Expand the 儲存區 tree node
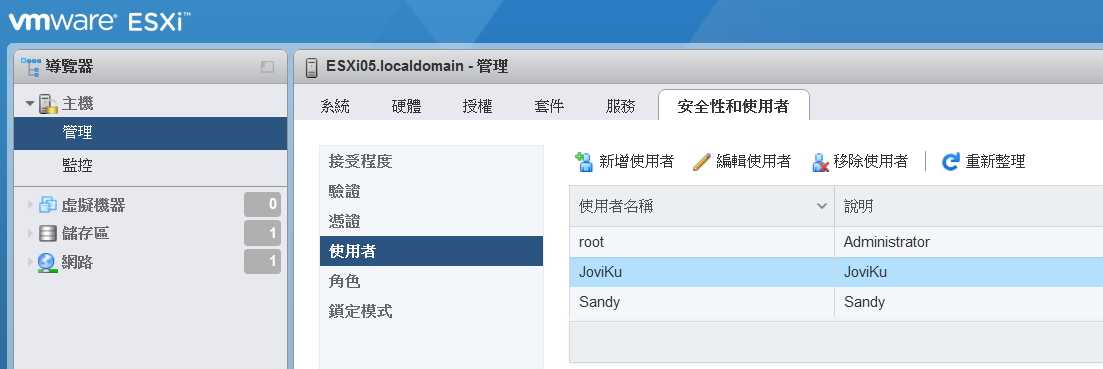1103x369 pixels. 30,233
